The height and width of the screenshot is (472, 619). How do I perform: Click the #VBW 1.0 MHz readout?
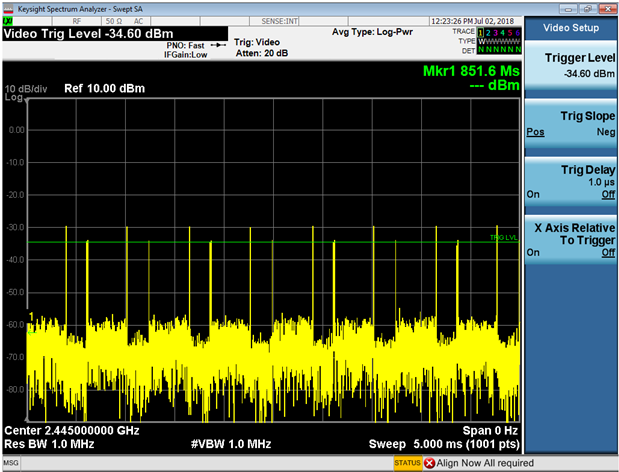231,444
